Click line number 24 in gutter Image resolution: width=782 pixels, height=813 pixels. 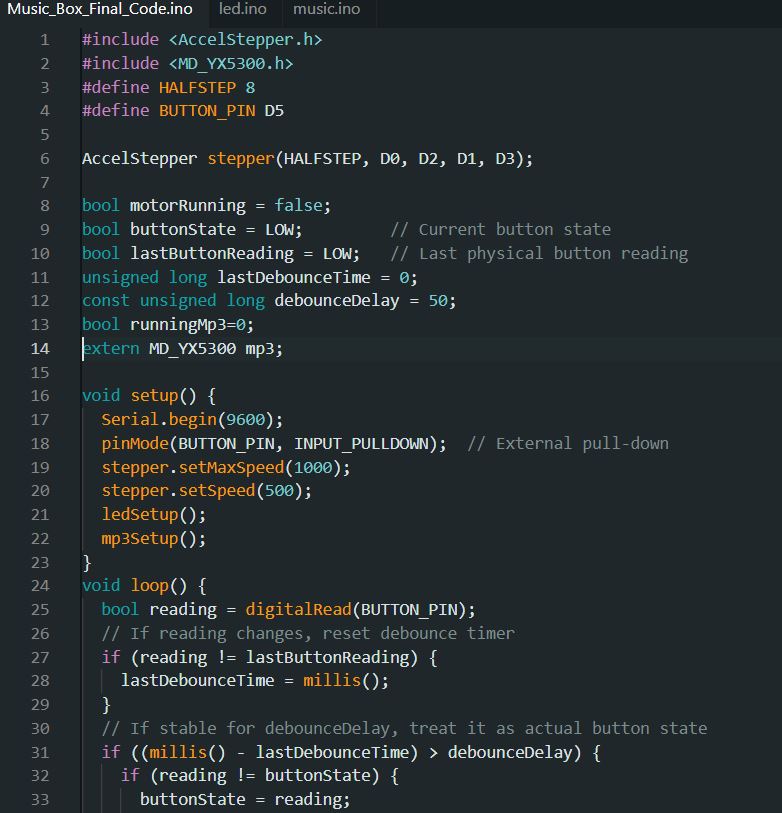(x=40, y=586)
